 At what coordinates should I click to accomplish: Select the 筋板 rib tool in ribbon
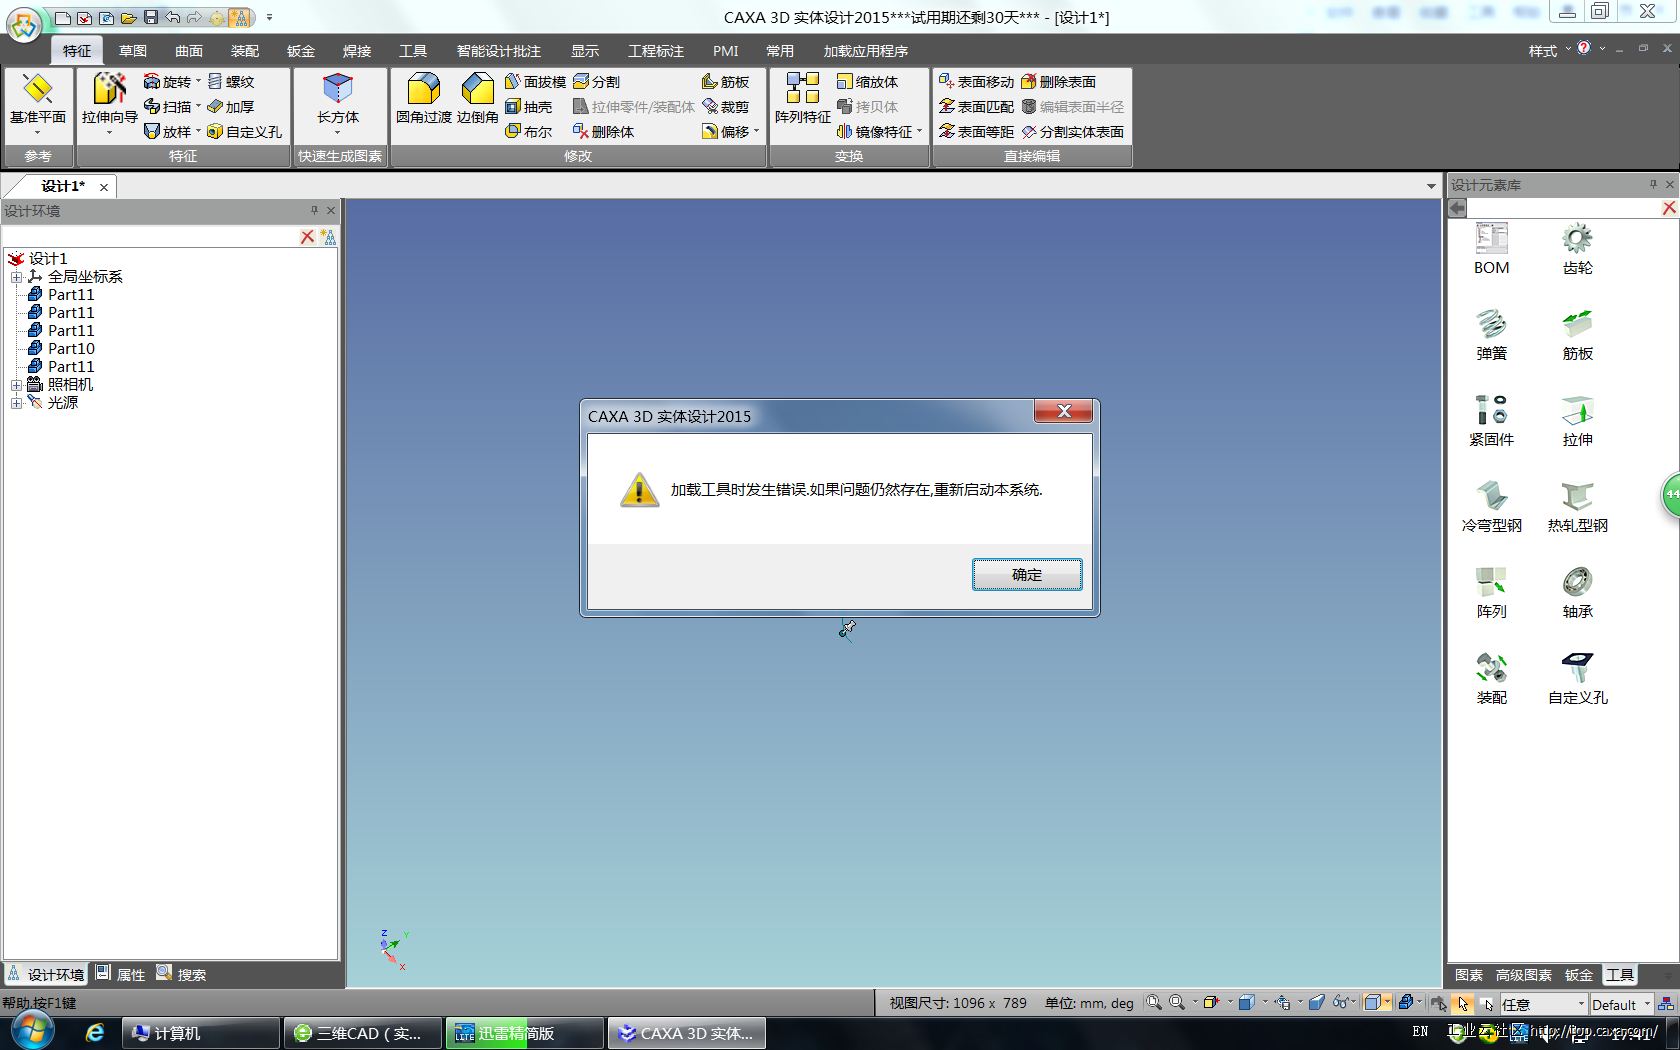pyautogui.click(x=726, y=81)
